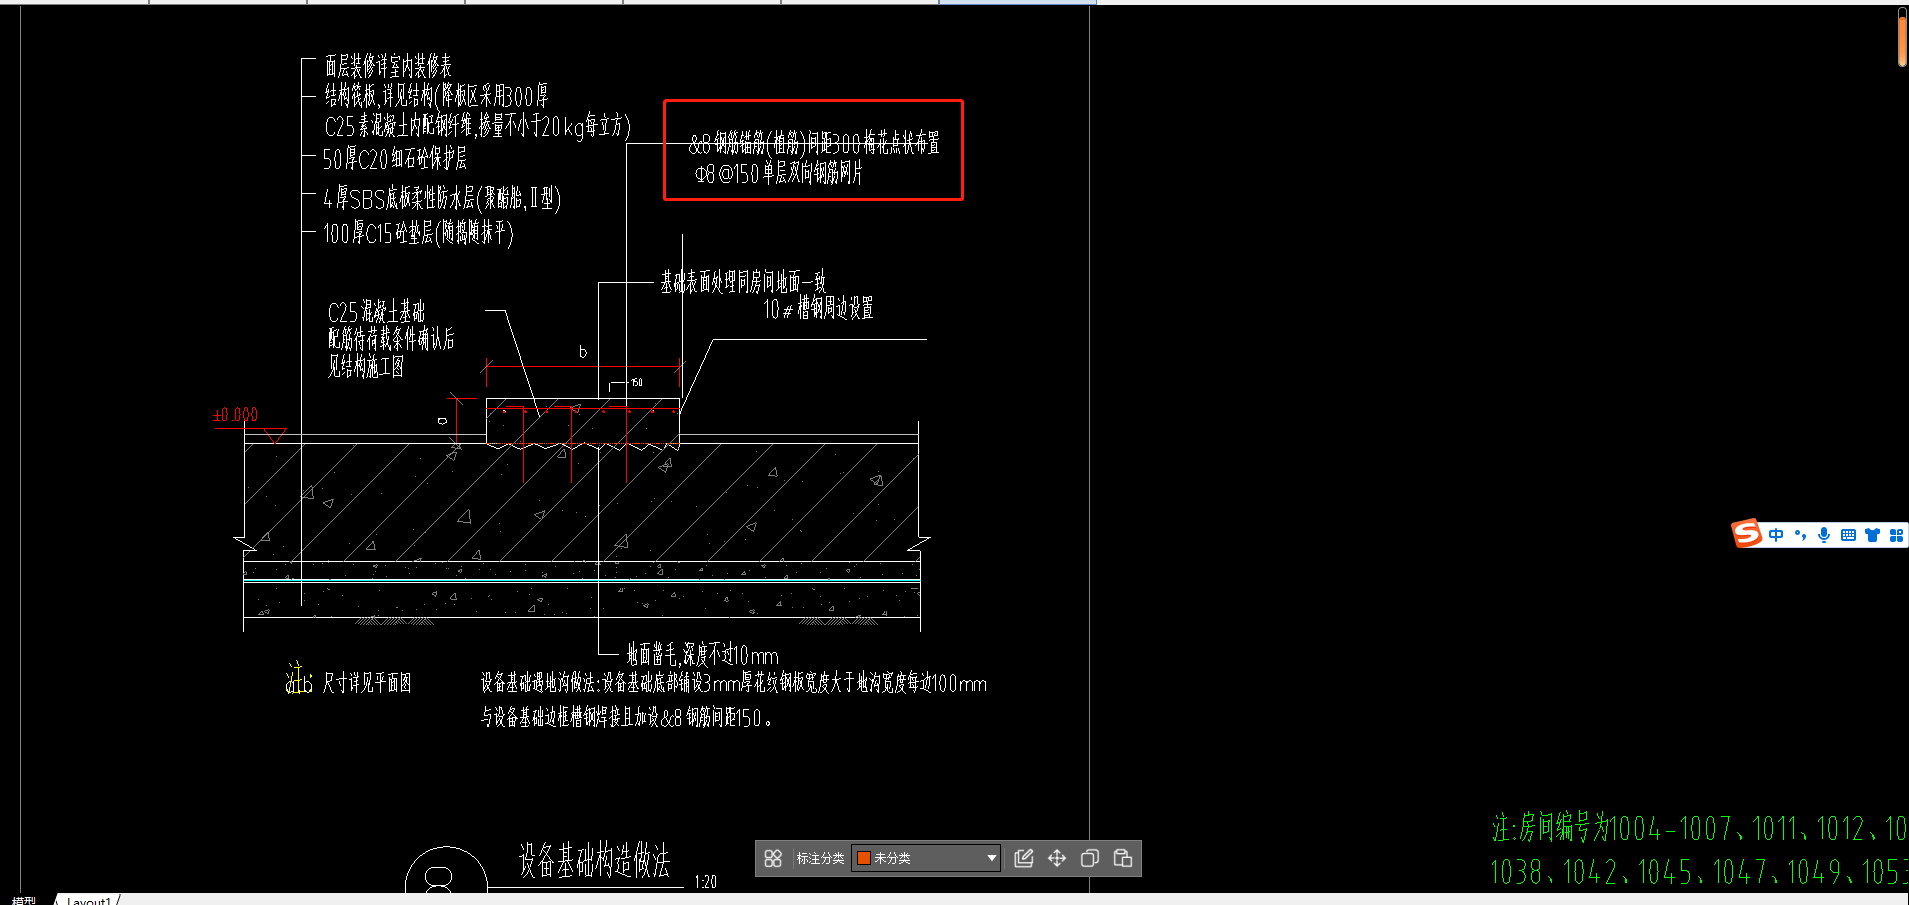The width and height of the screenshot is (1909, 905).
Task: Switch to the 模型 model tab
Action: pyautogui.click(x=24, y=900)
